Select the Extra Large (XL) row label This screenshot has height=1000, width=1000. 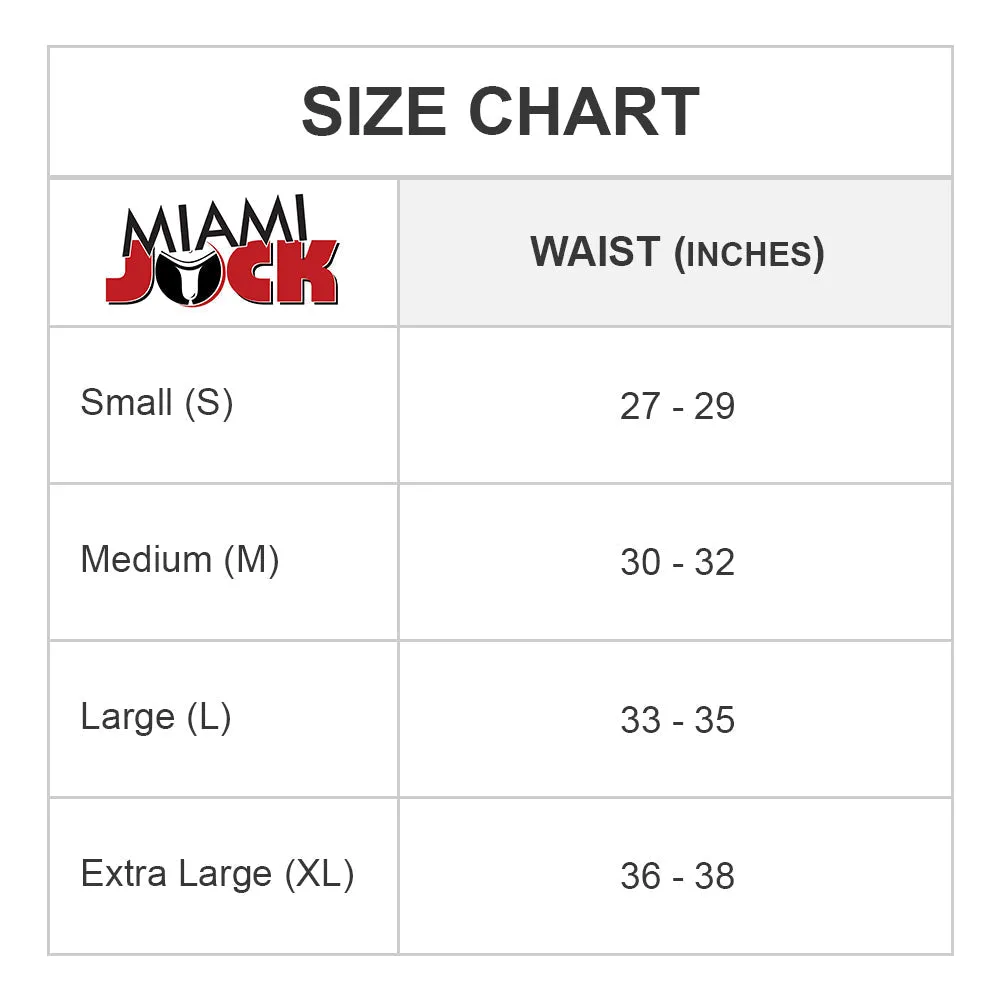pyautogui.click(x=217, y=874)
